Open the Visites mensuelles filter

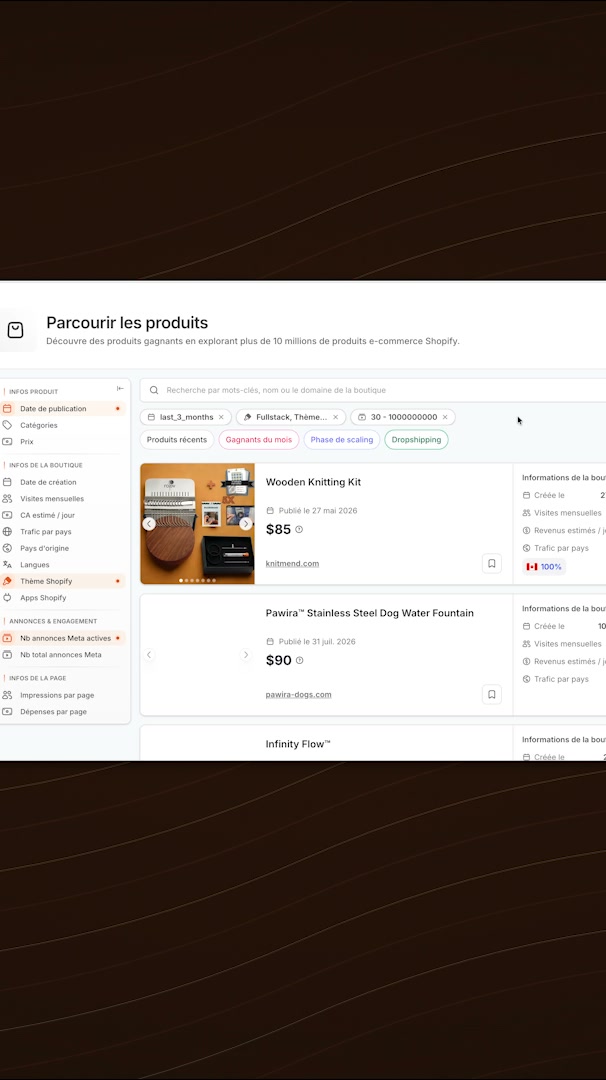63,499
